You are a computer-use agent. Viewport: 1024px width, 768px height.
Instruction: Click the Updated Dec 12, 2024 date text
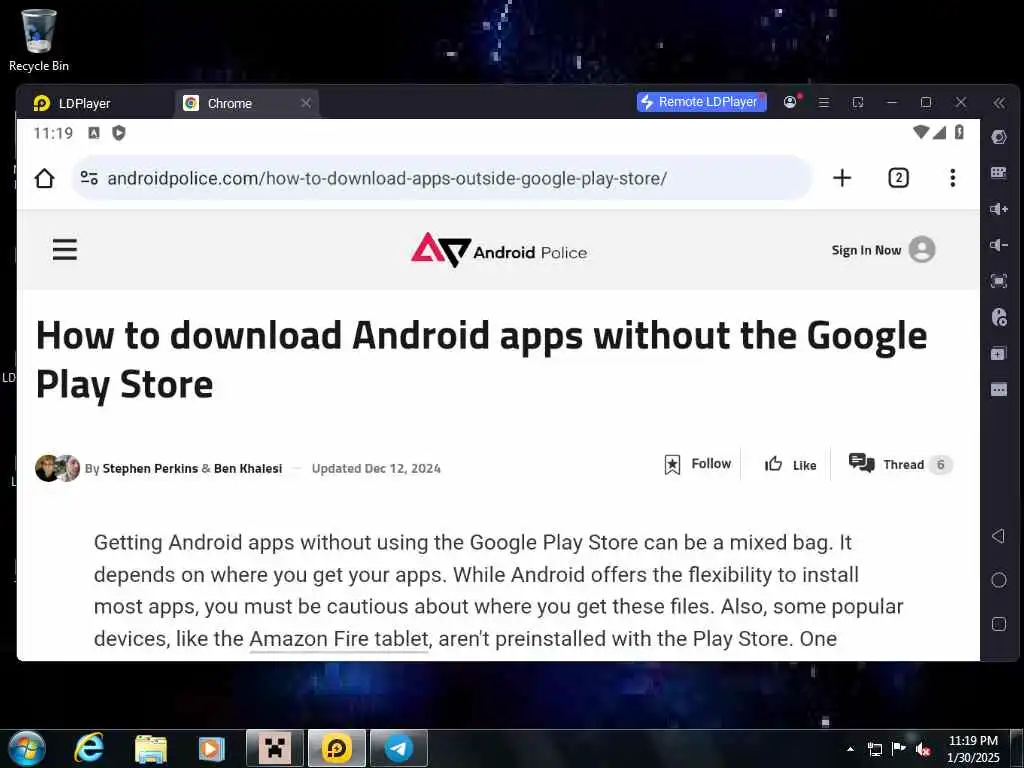[376, 468]
